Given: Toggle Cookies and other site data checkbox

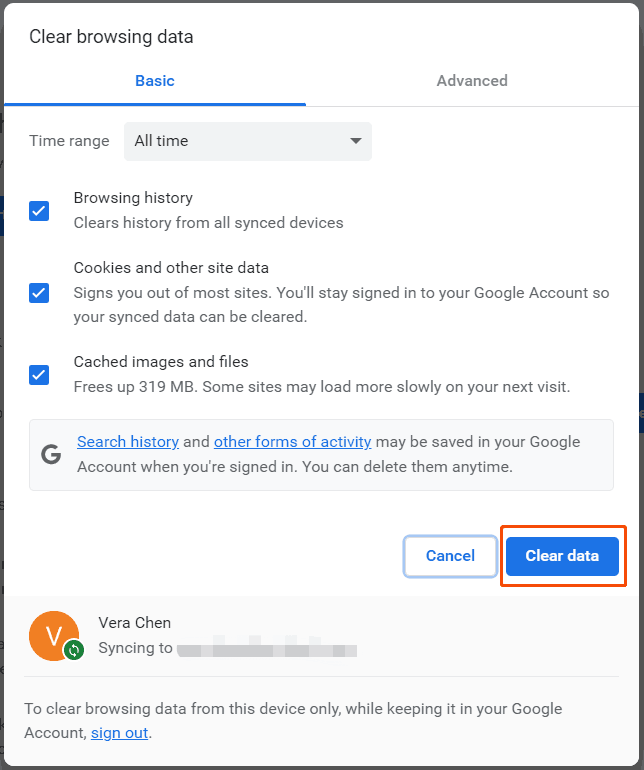Looking at the screenshot, I should 39,293.
